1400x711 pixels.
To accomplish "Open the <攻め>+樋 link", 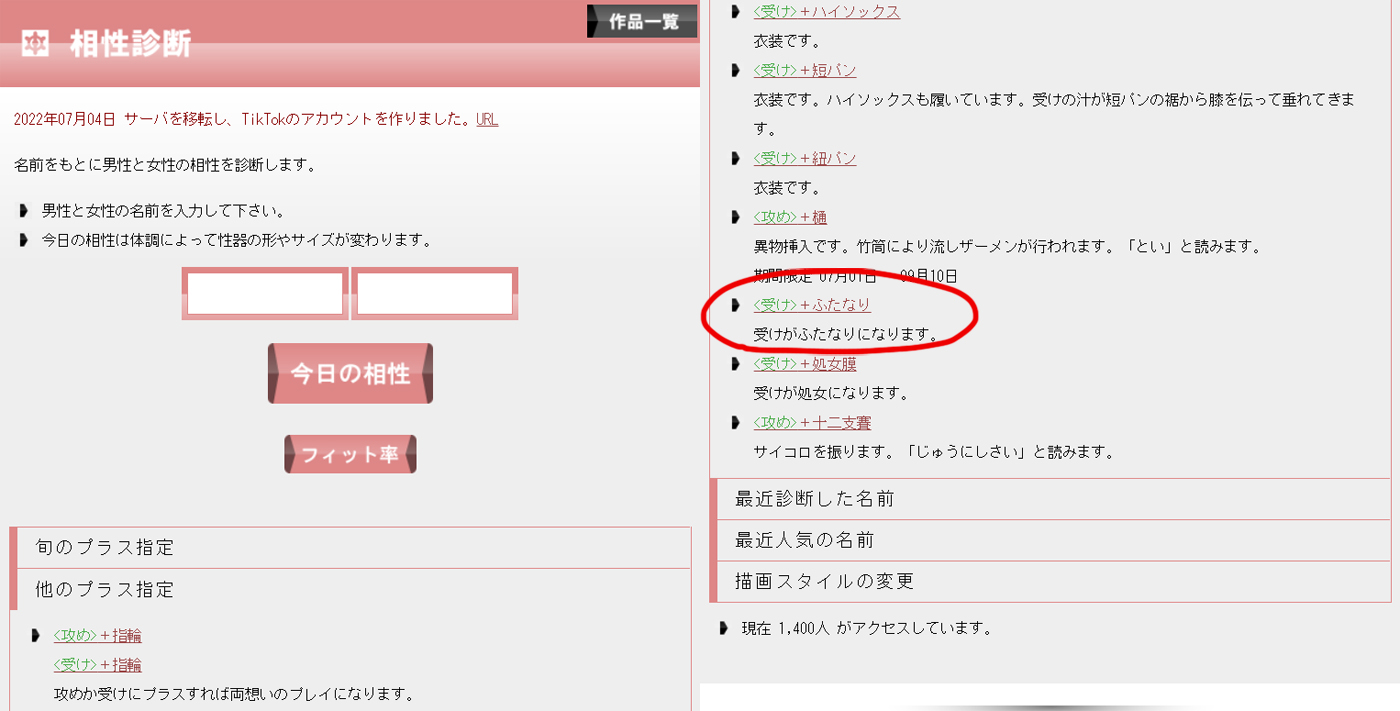I will pos(790,218).
